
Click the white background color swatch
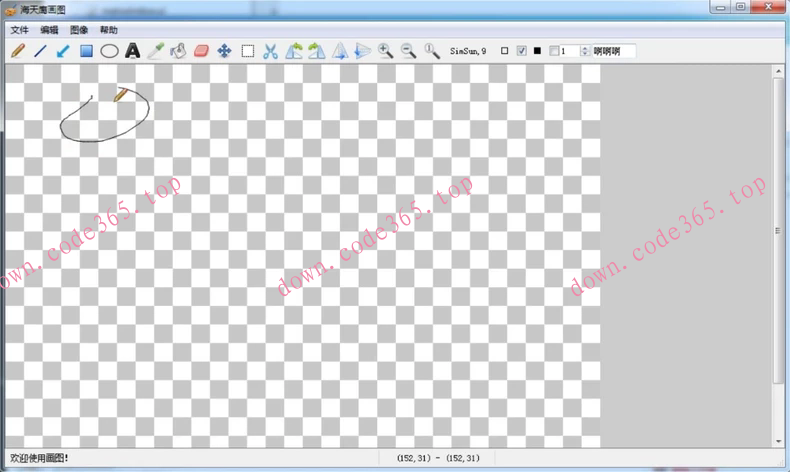[504, 51]
